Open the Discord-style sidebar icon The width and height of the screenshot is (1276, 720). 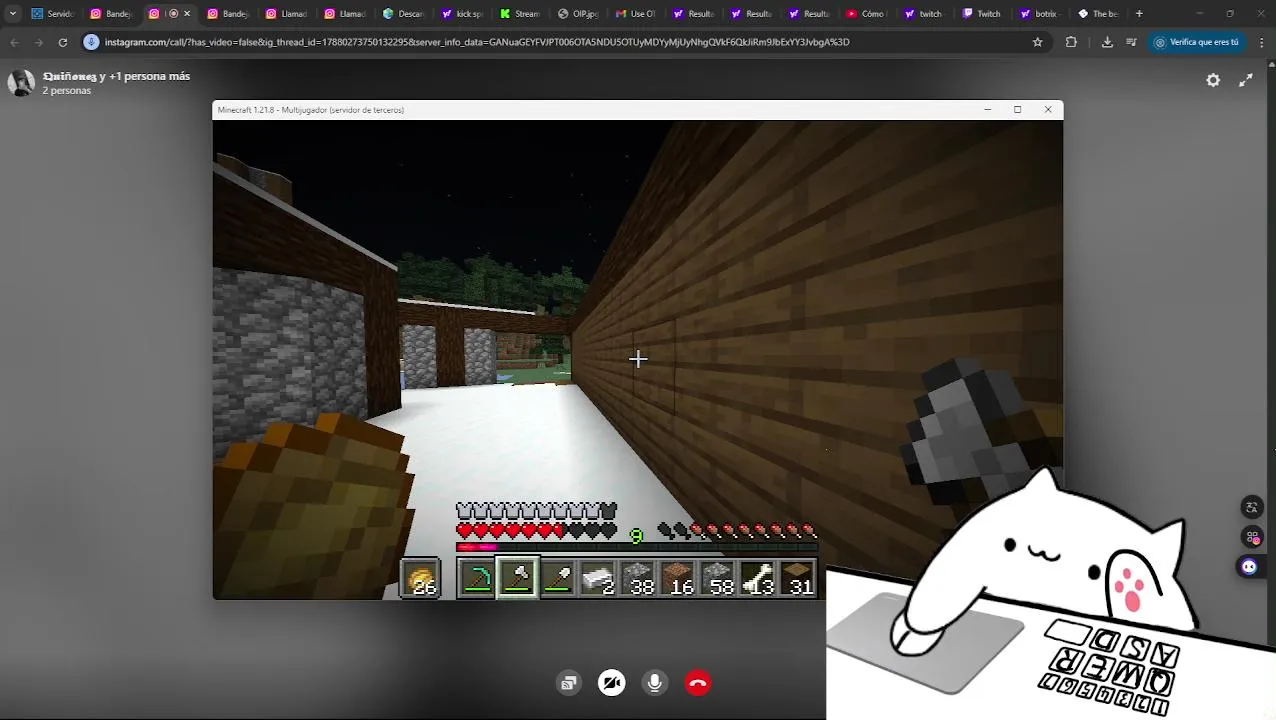pyautogui.click(x=1250, y=567)
